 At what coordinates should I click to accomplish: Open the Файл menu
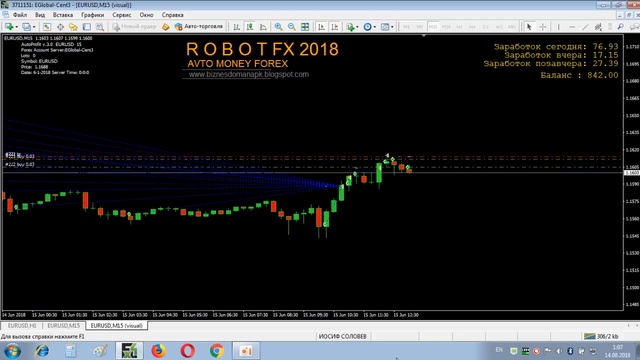point(20,15)
